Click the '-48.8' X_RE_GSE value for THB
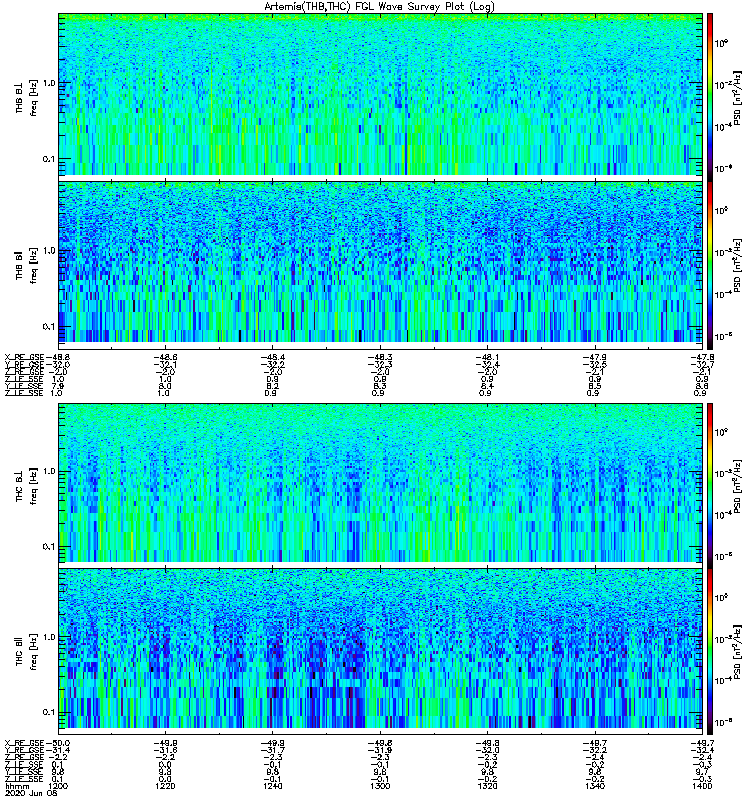The image size is (750, 800). point(58,358)
